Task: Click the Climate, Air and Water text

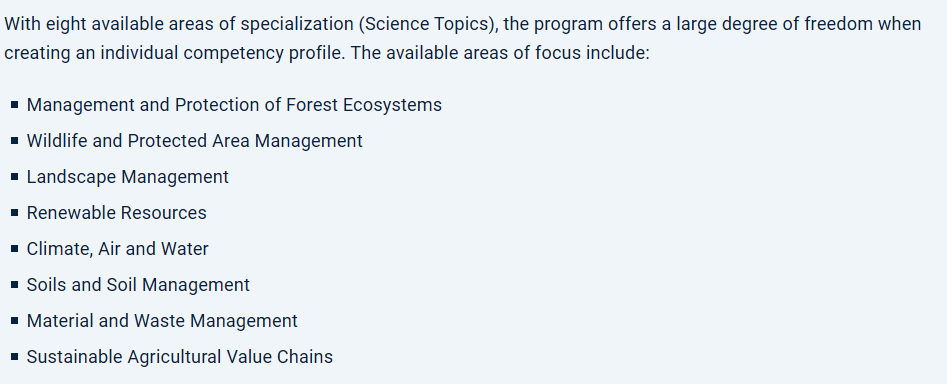Action: point(117,249)
